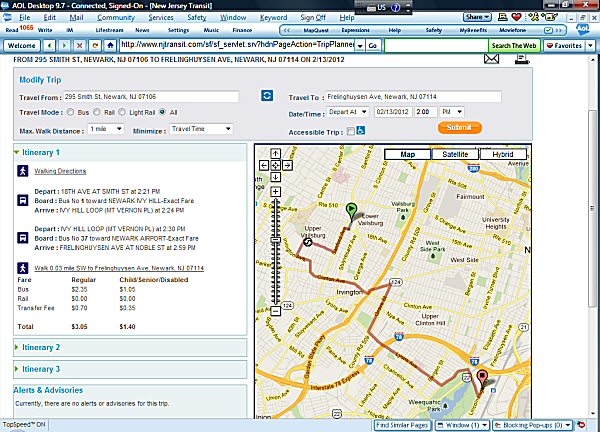Open the Keyword menu
This screenshot has width=600, height=432.
[x=274, y=17]
